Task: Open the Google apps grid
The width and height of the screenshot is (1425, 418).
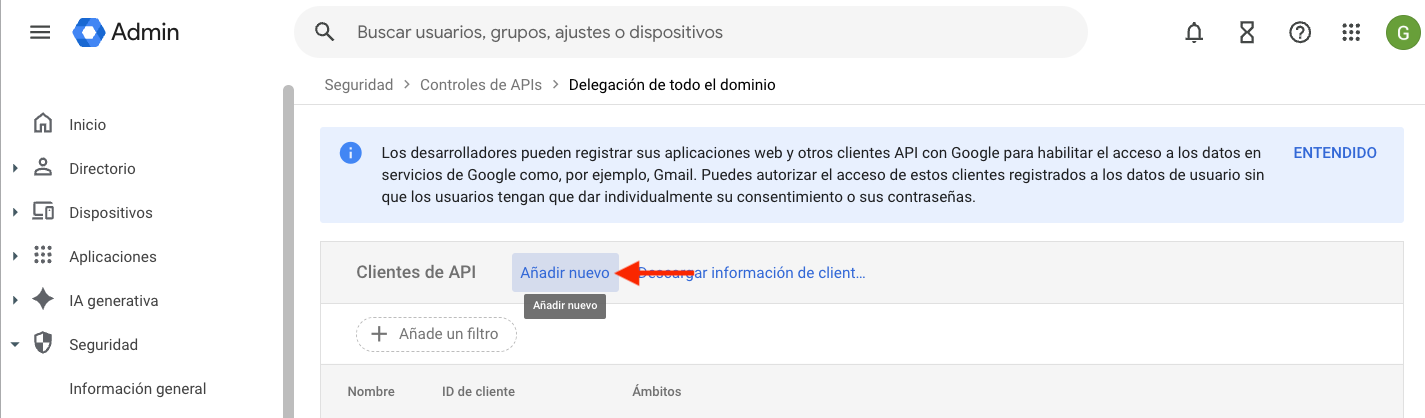Action: tap(1351, 33)
